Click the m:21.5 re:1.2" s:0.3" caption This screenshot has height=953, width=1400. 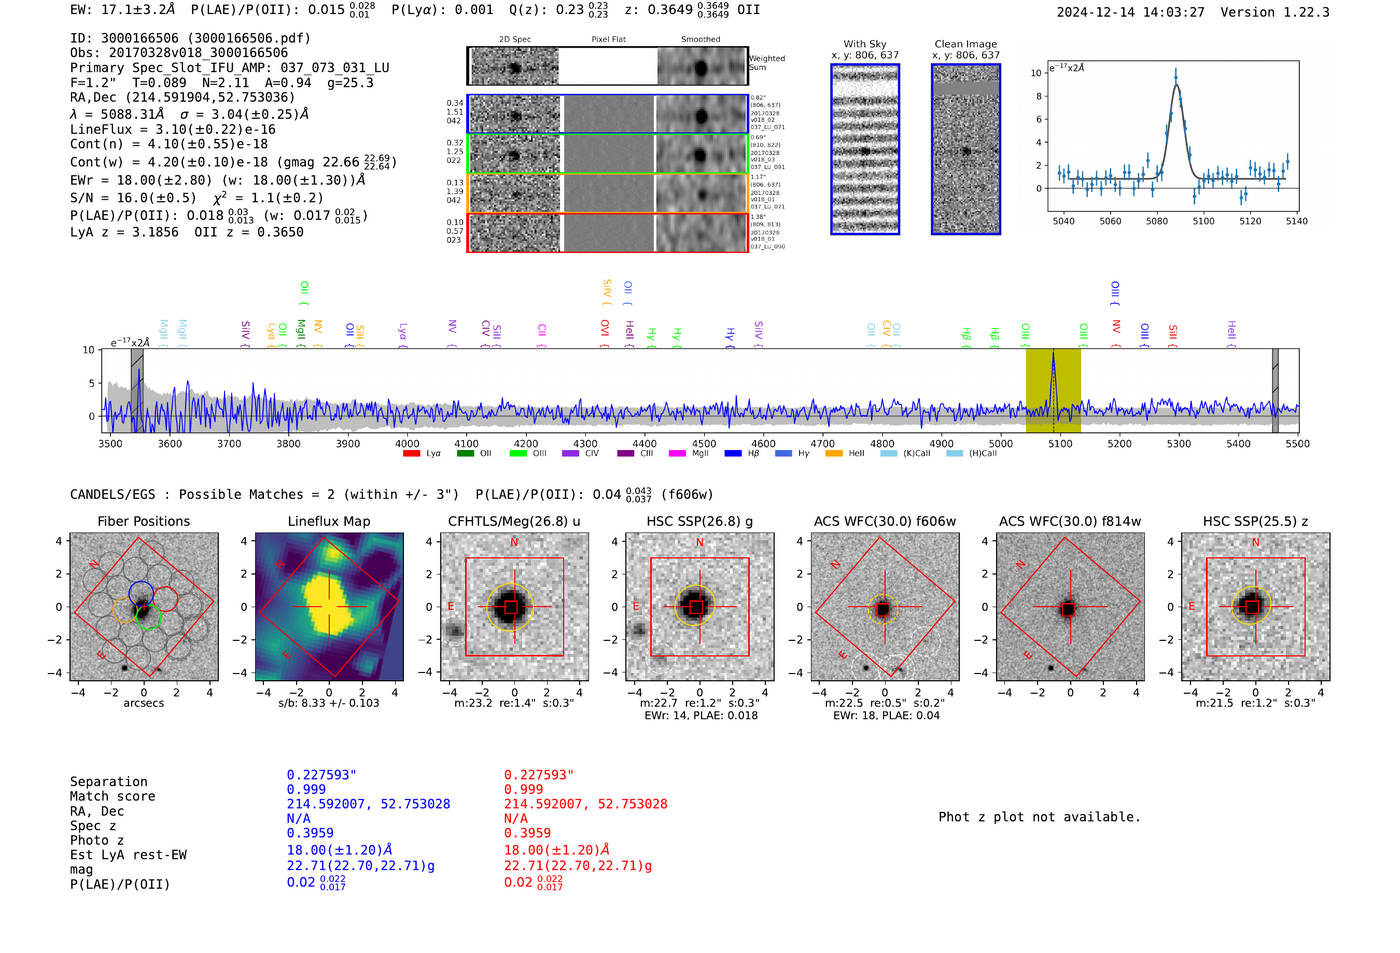pos(1255,703)
